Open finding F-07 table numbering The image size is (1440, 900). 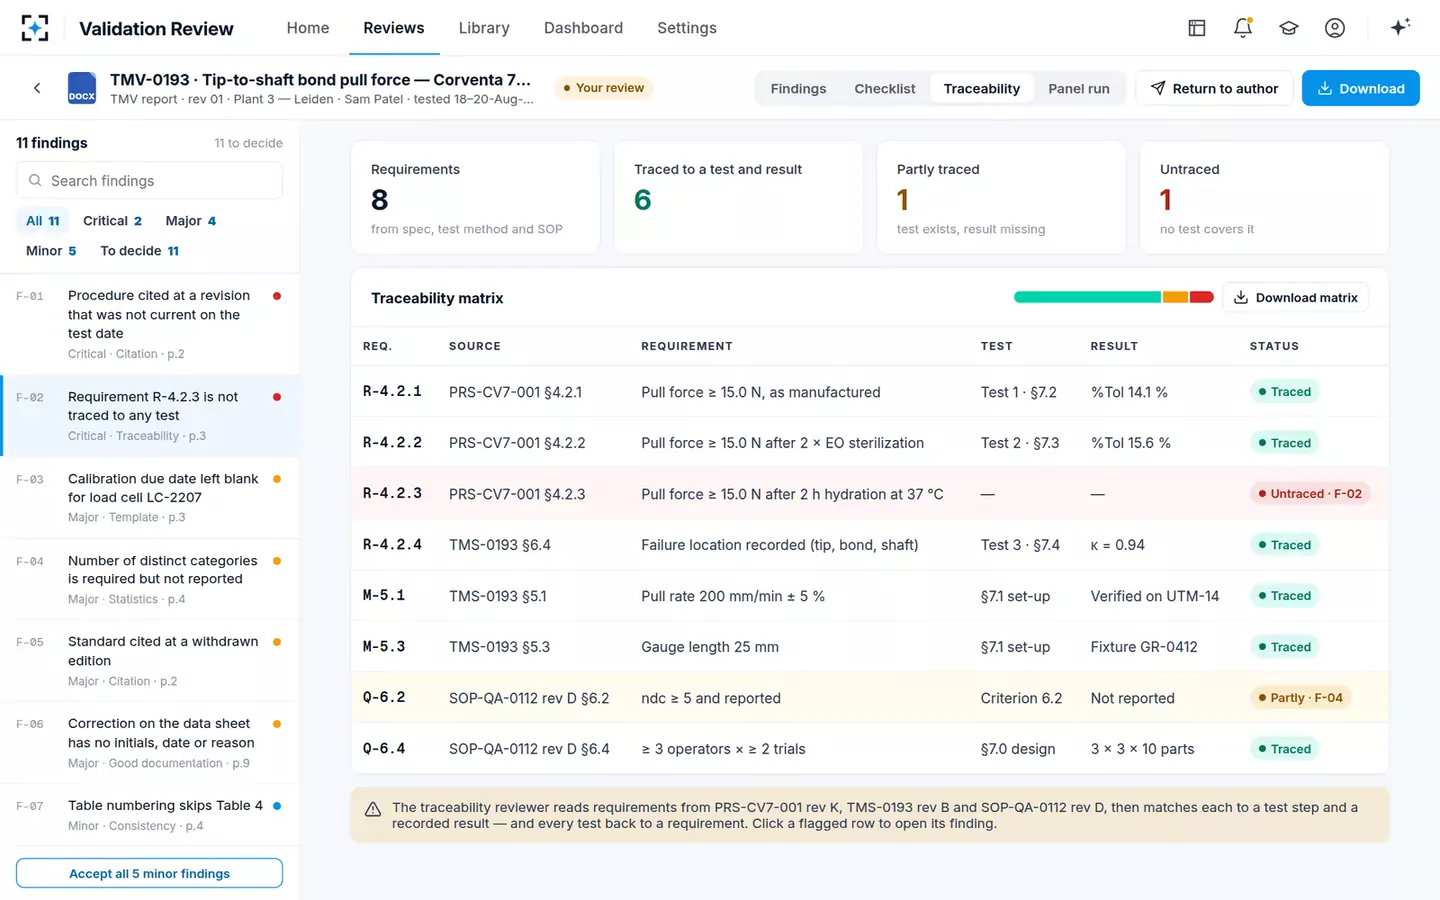tap(149, 815)
